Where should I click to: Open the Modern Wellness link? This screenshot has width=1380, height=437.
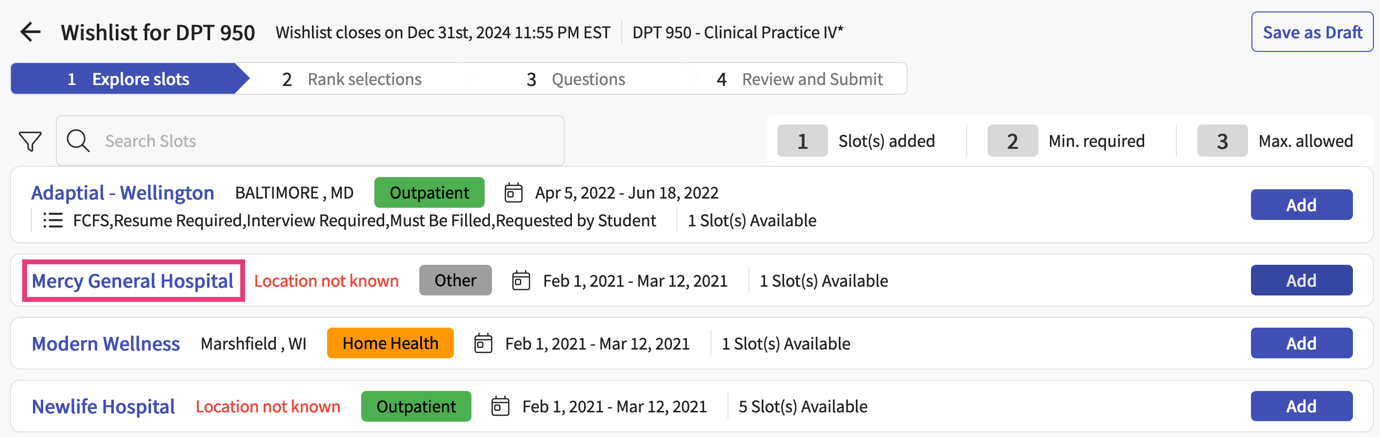tap(106, 344)
